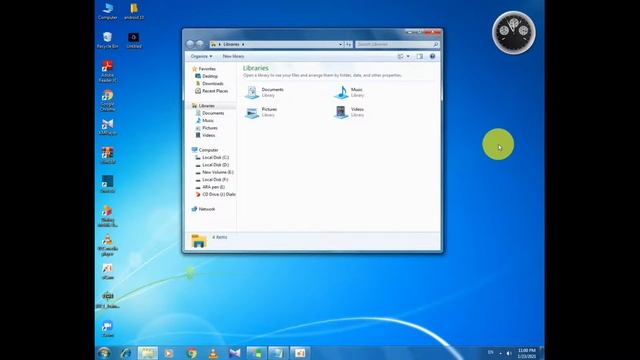
Task: Click the VLC cone on the taskbar
Action: (213, 353)
